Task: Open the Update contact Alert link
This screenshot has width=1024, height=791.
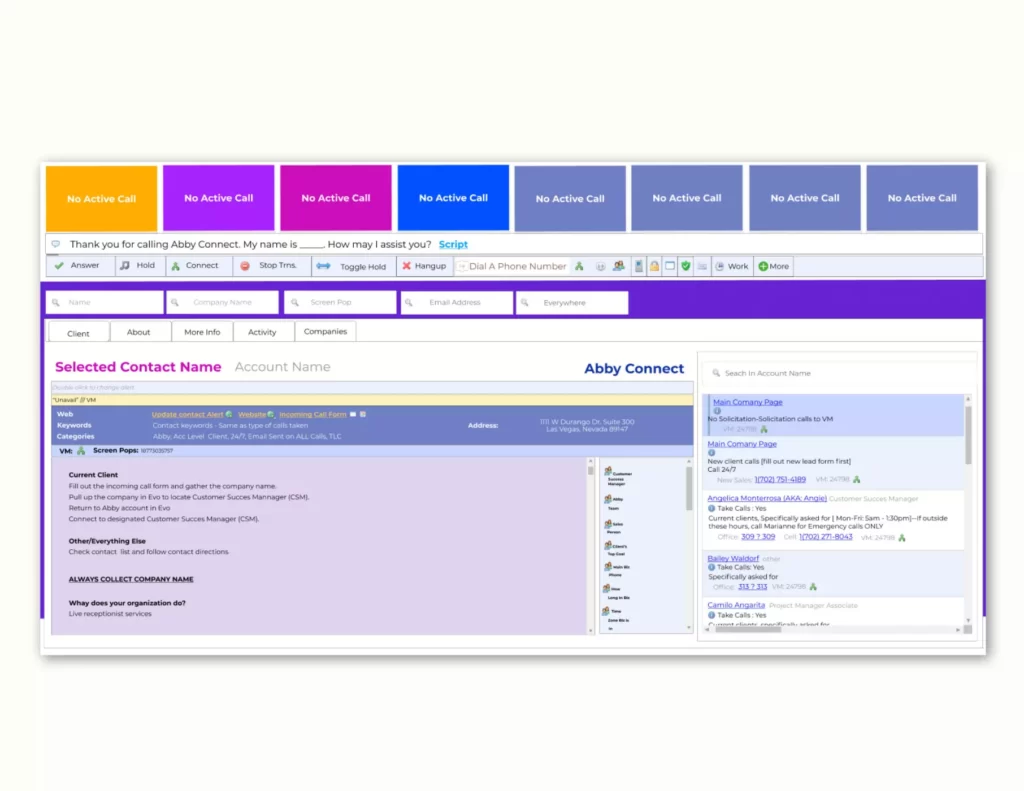Action: pyautogui.click(x=187, y=414)
